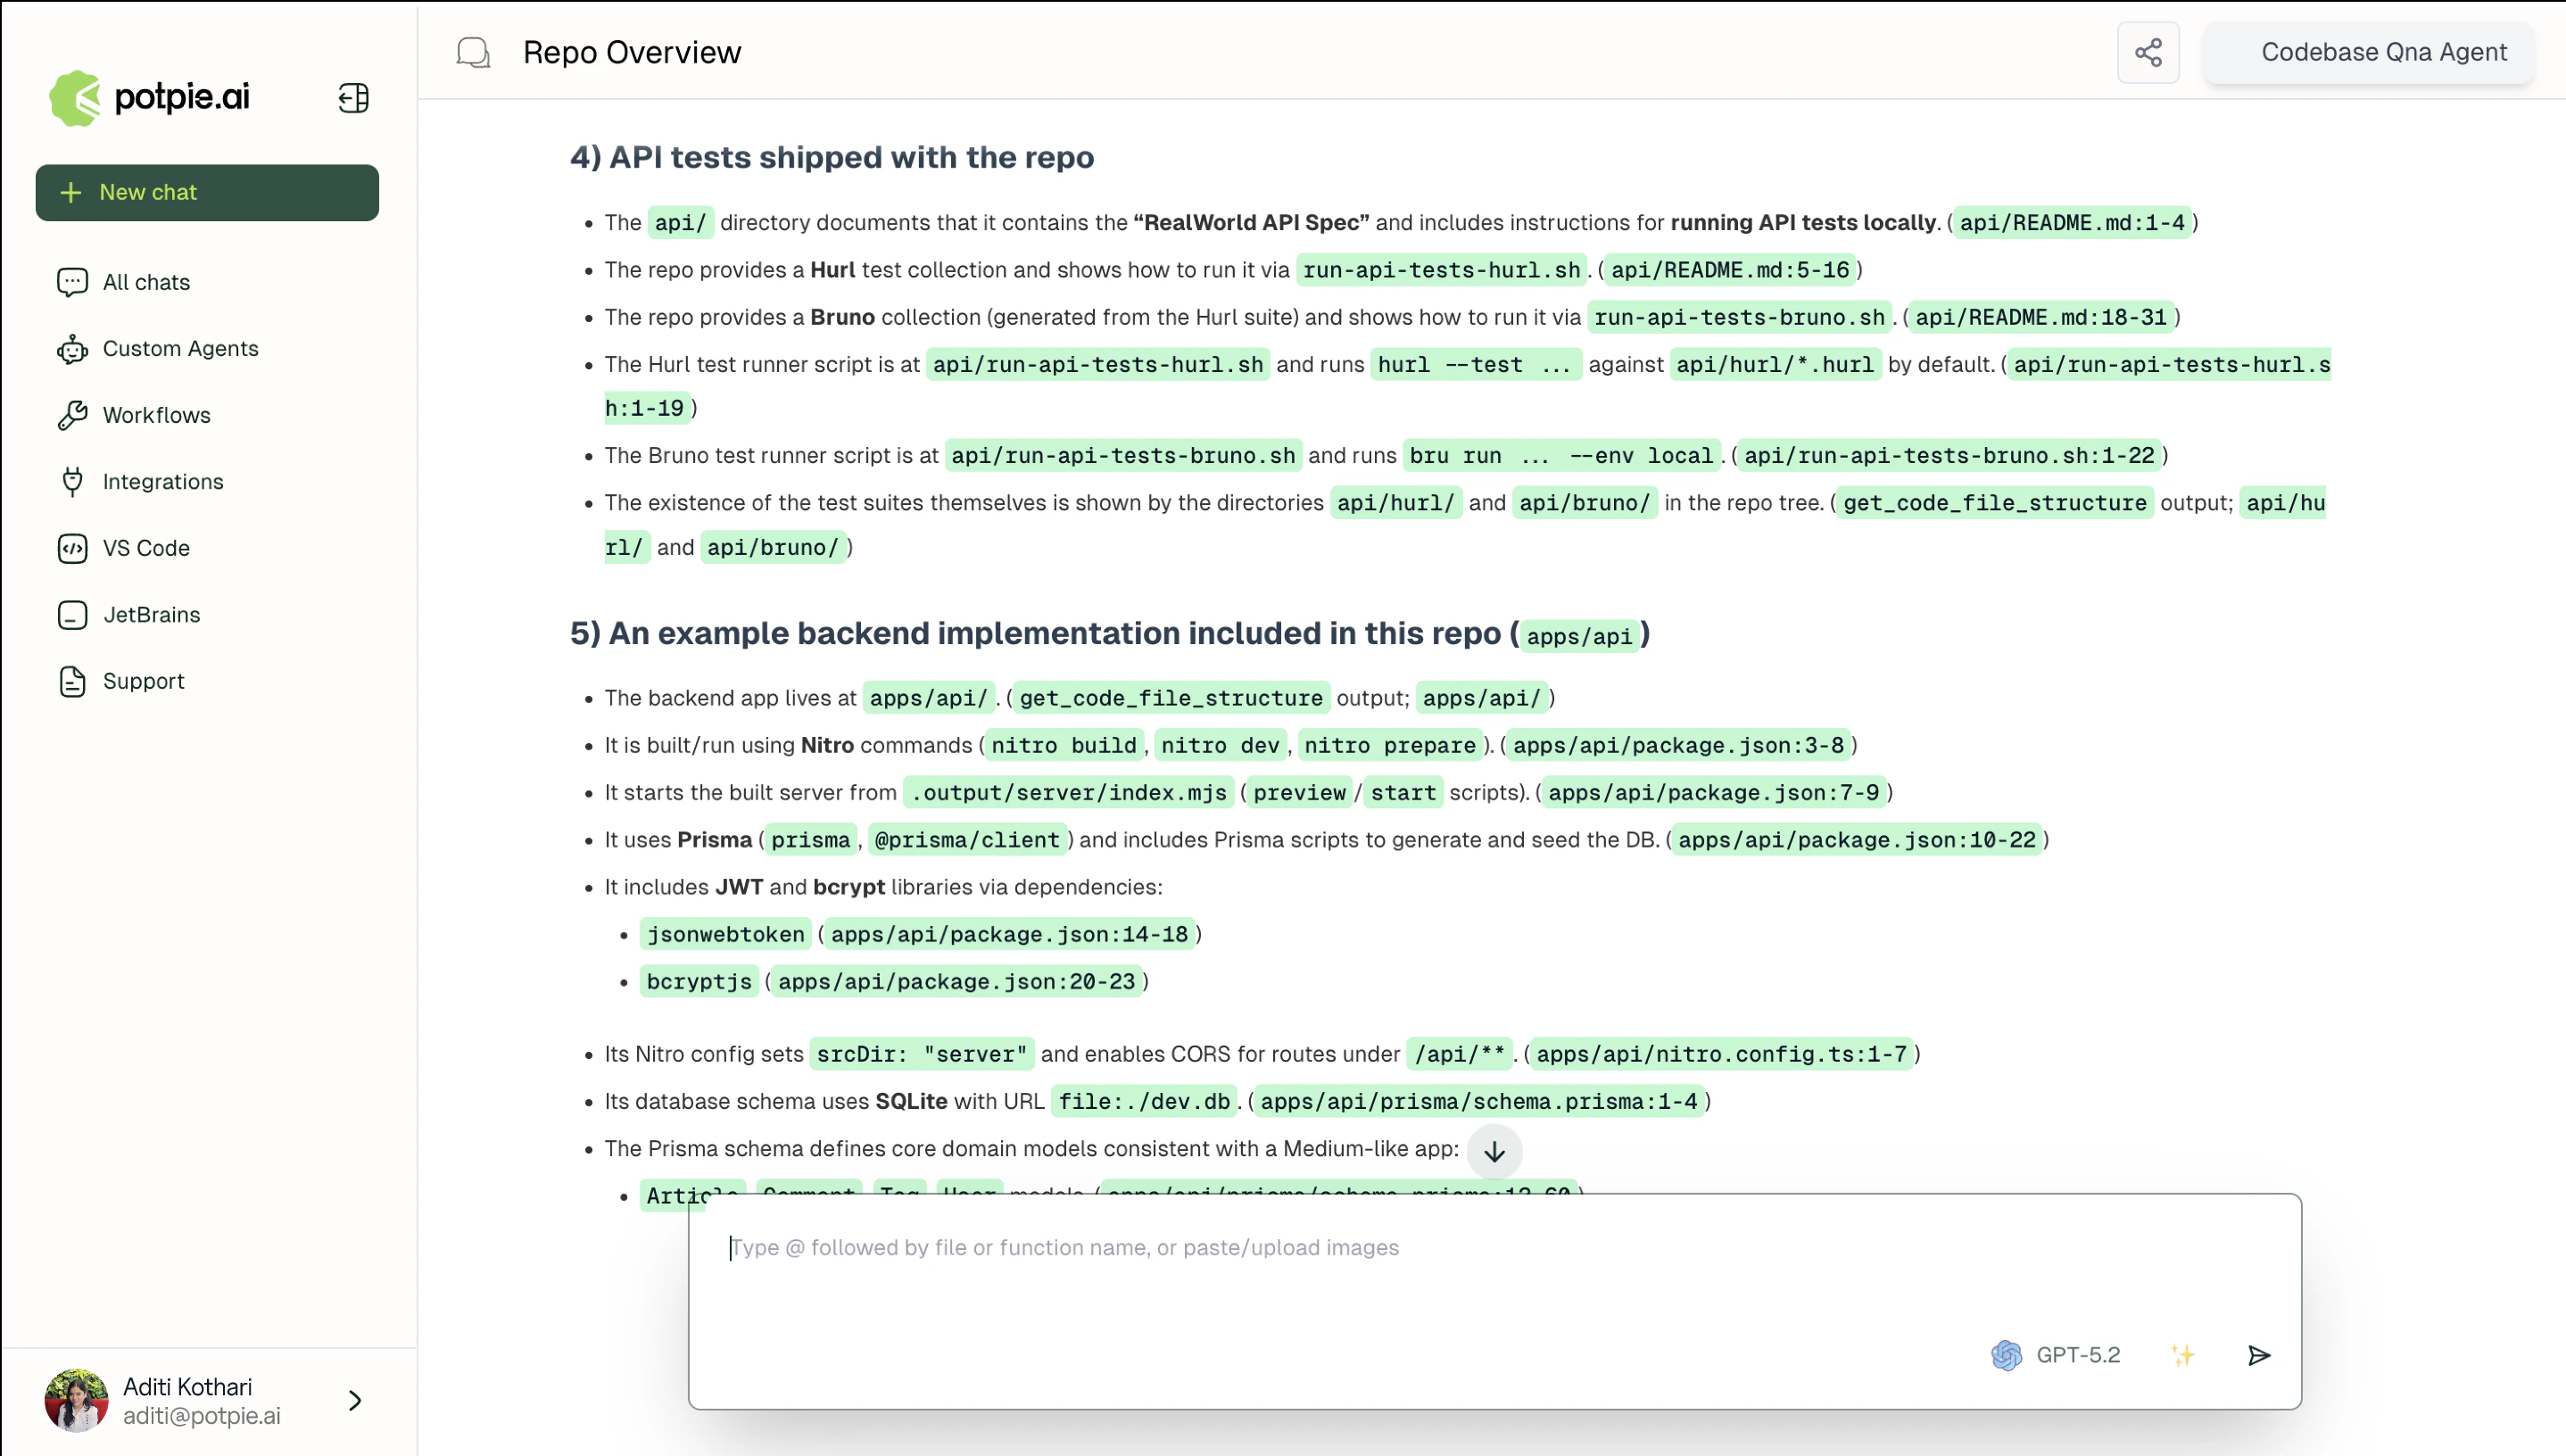Open the Custom Agents section

[x=180, y=348]
